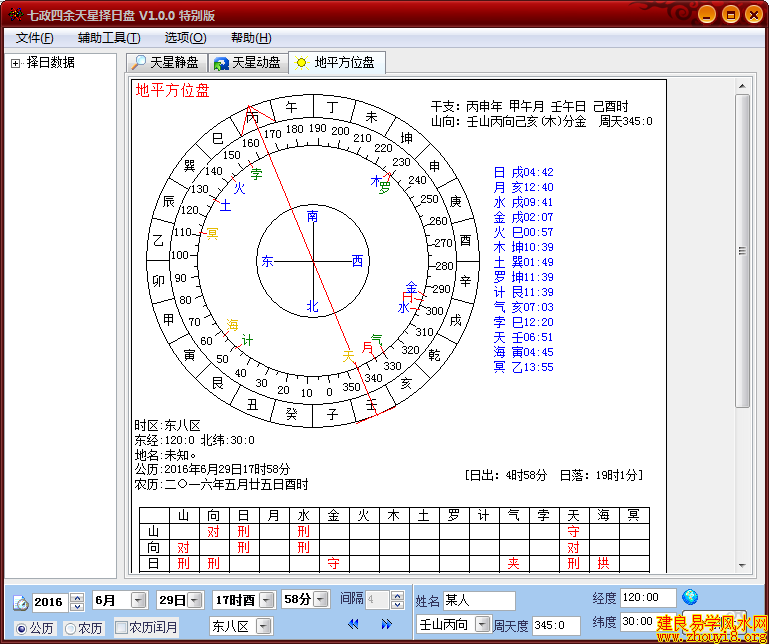Select the 择日数据 tree item
This screenshot has height=644, width=769.
click(x=51, y=62)
